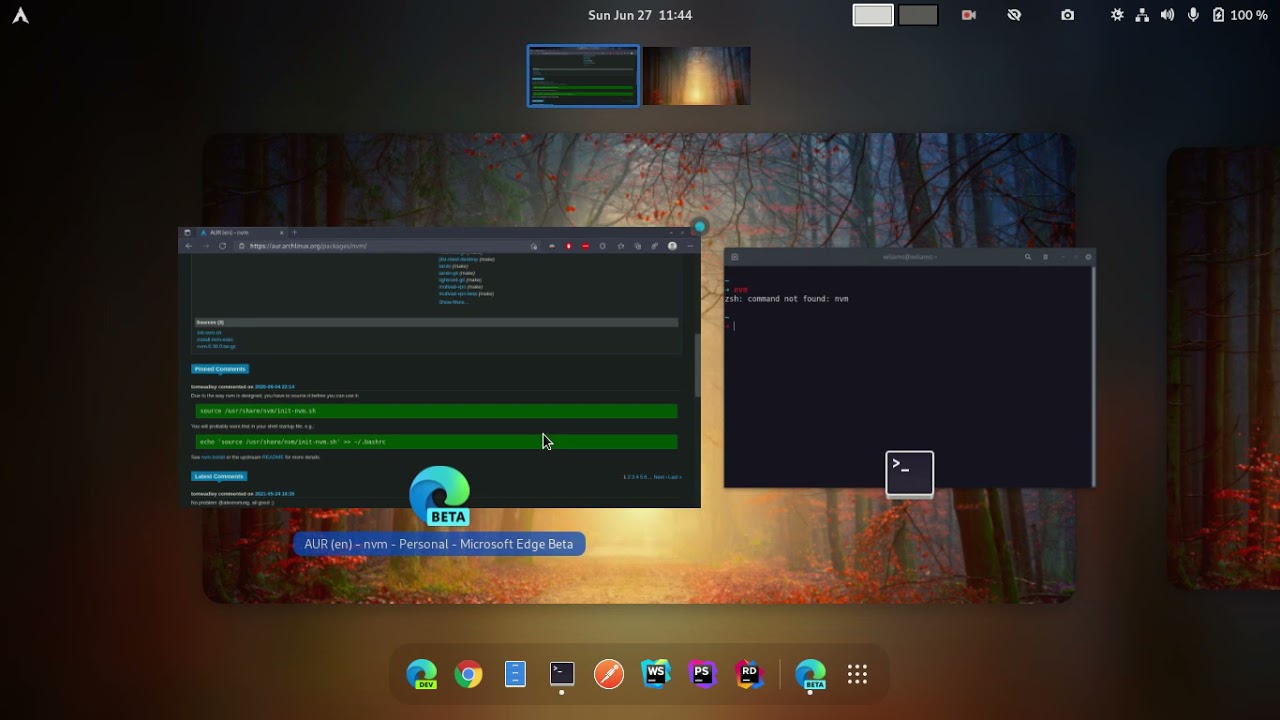Viewport: 1280px width, 720px height.
Task: Open the init-nvm.sh source link
Action: (x=209, y=332)
